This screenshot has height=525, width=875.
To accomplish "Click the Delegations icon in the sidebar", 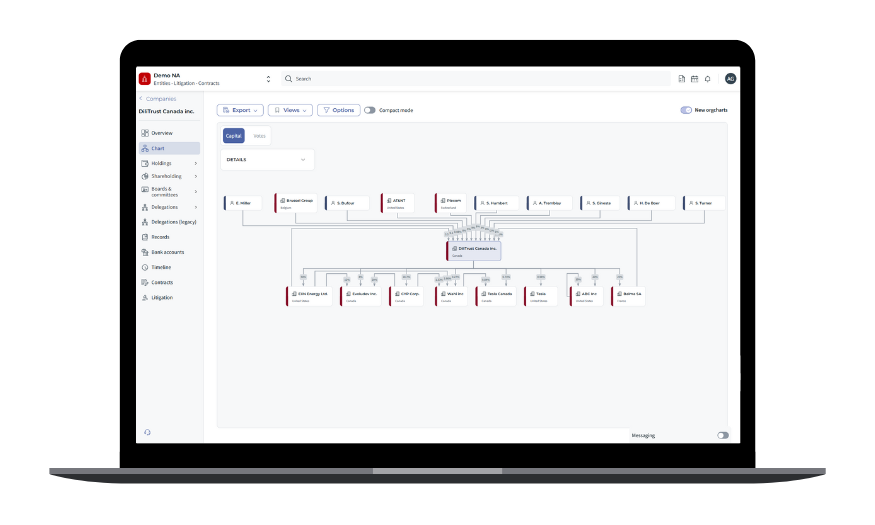I will click(x=145, y=208).
